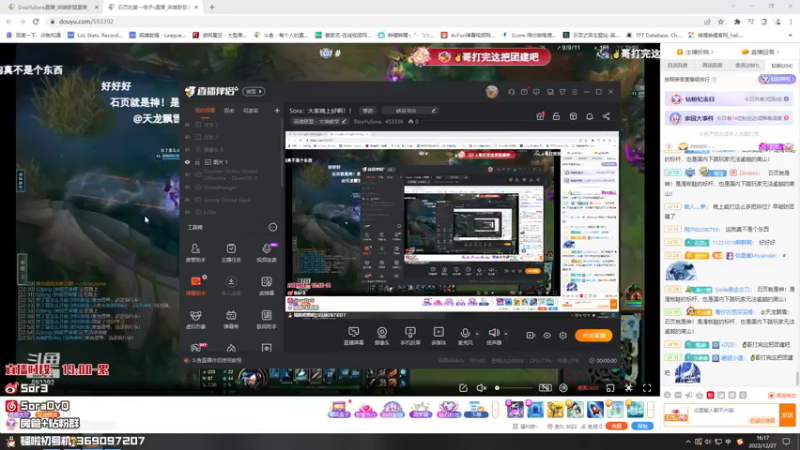The image size is (800, 450).
Task: Open the 房管助手 tool in the toolbox
Action: (x=195, y=253)
